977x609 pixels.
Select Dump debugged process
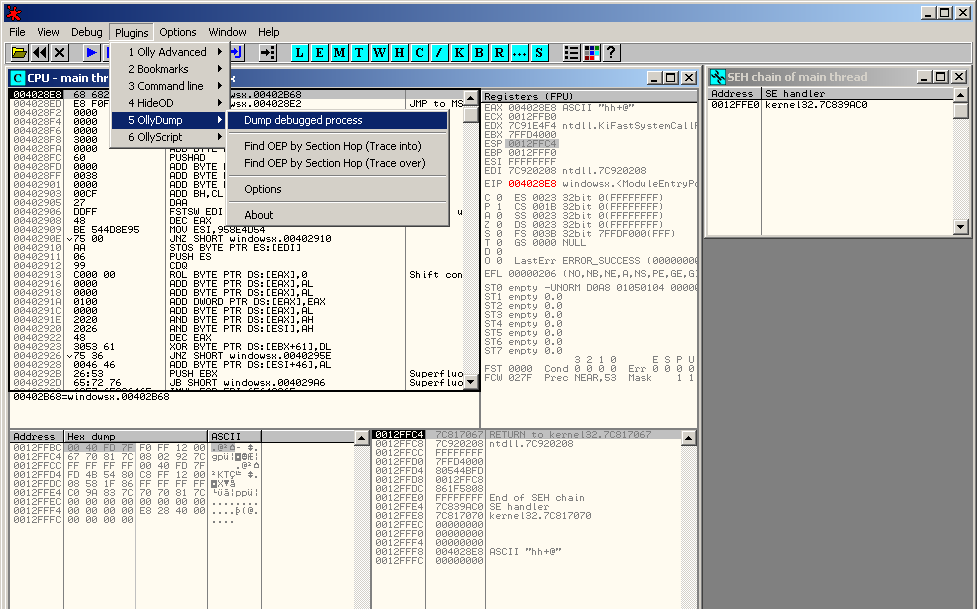tap(303, 120)
